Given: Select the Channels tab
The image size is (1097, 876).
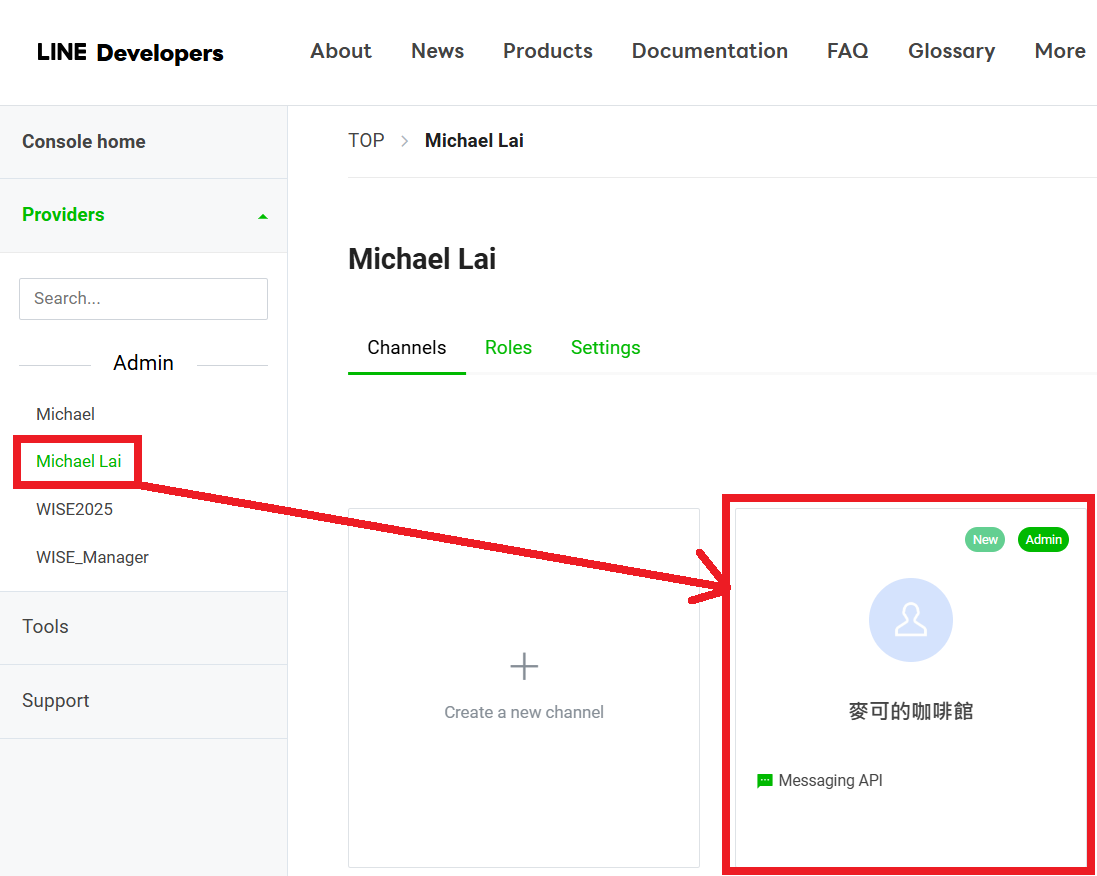Looking at the screenshot, I should pos(406,348).
